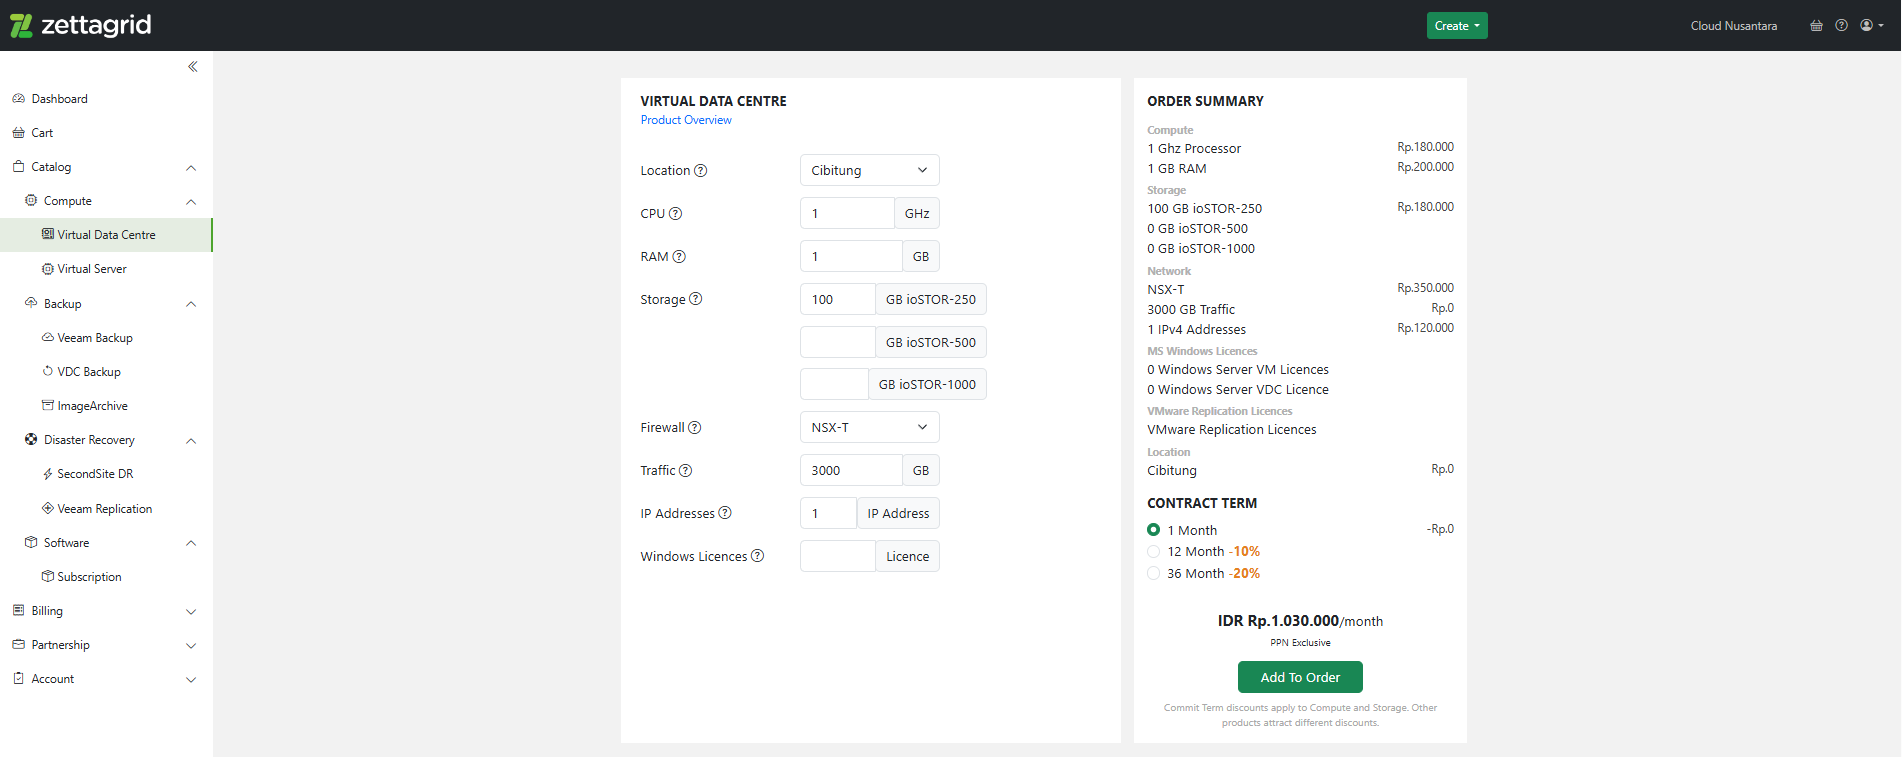Click the Backup icon in sidebar
This screenshot has width=1902, height=757.
pyautogui.click(x=31, y=303)
